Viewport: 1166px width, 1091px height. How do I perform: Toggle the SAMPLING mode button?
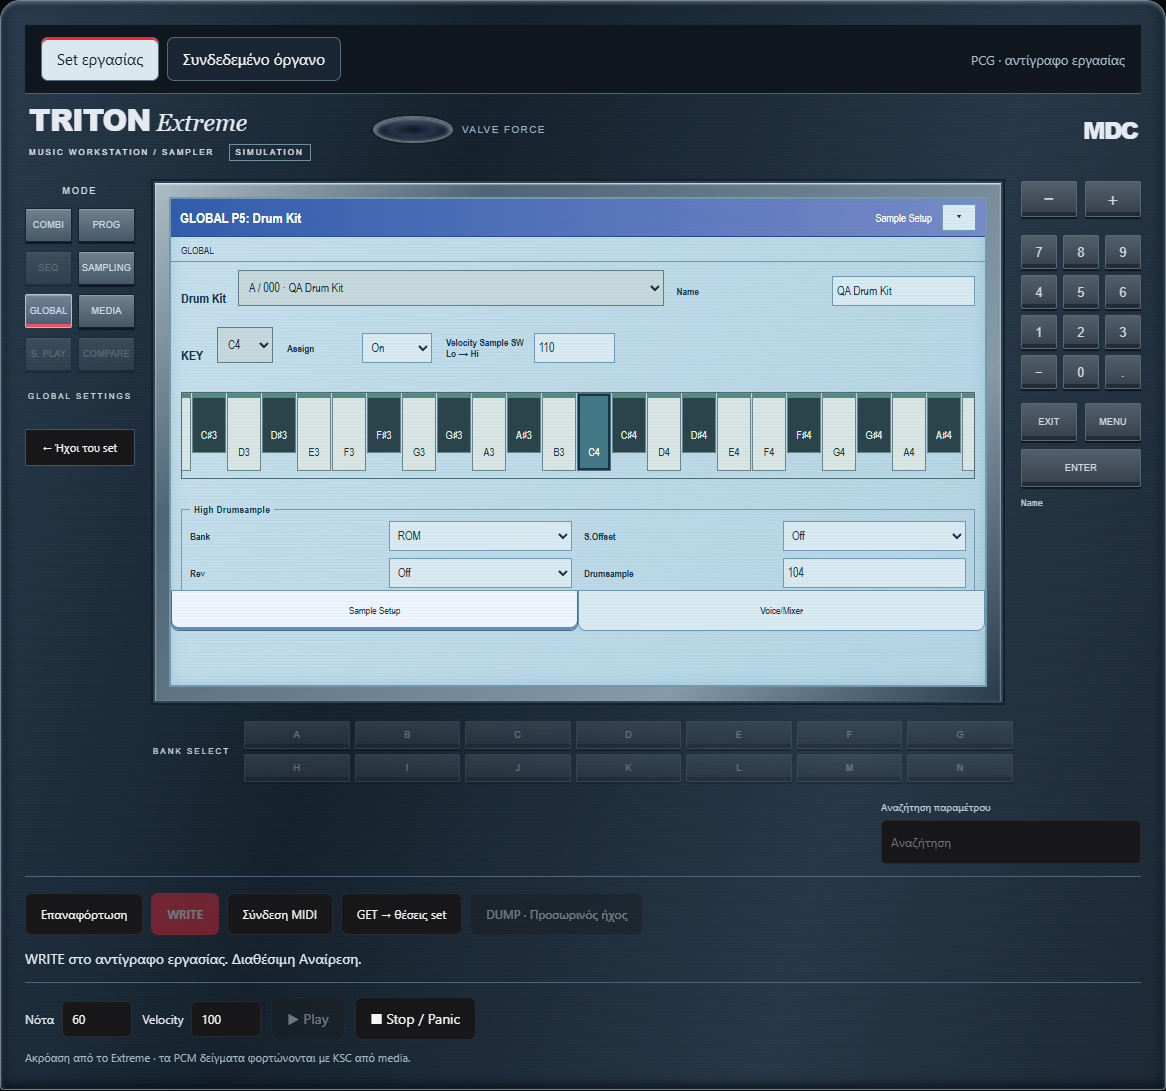106,268
